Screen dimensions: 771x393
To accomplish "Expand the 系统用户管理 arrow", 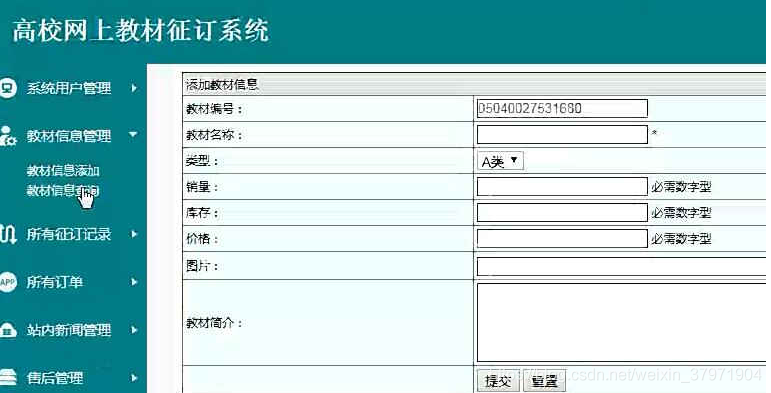I will 134,88.
